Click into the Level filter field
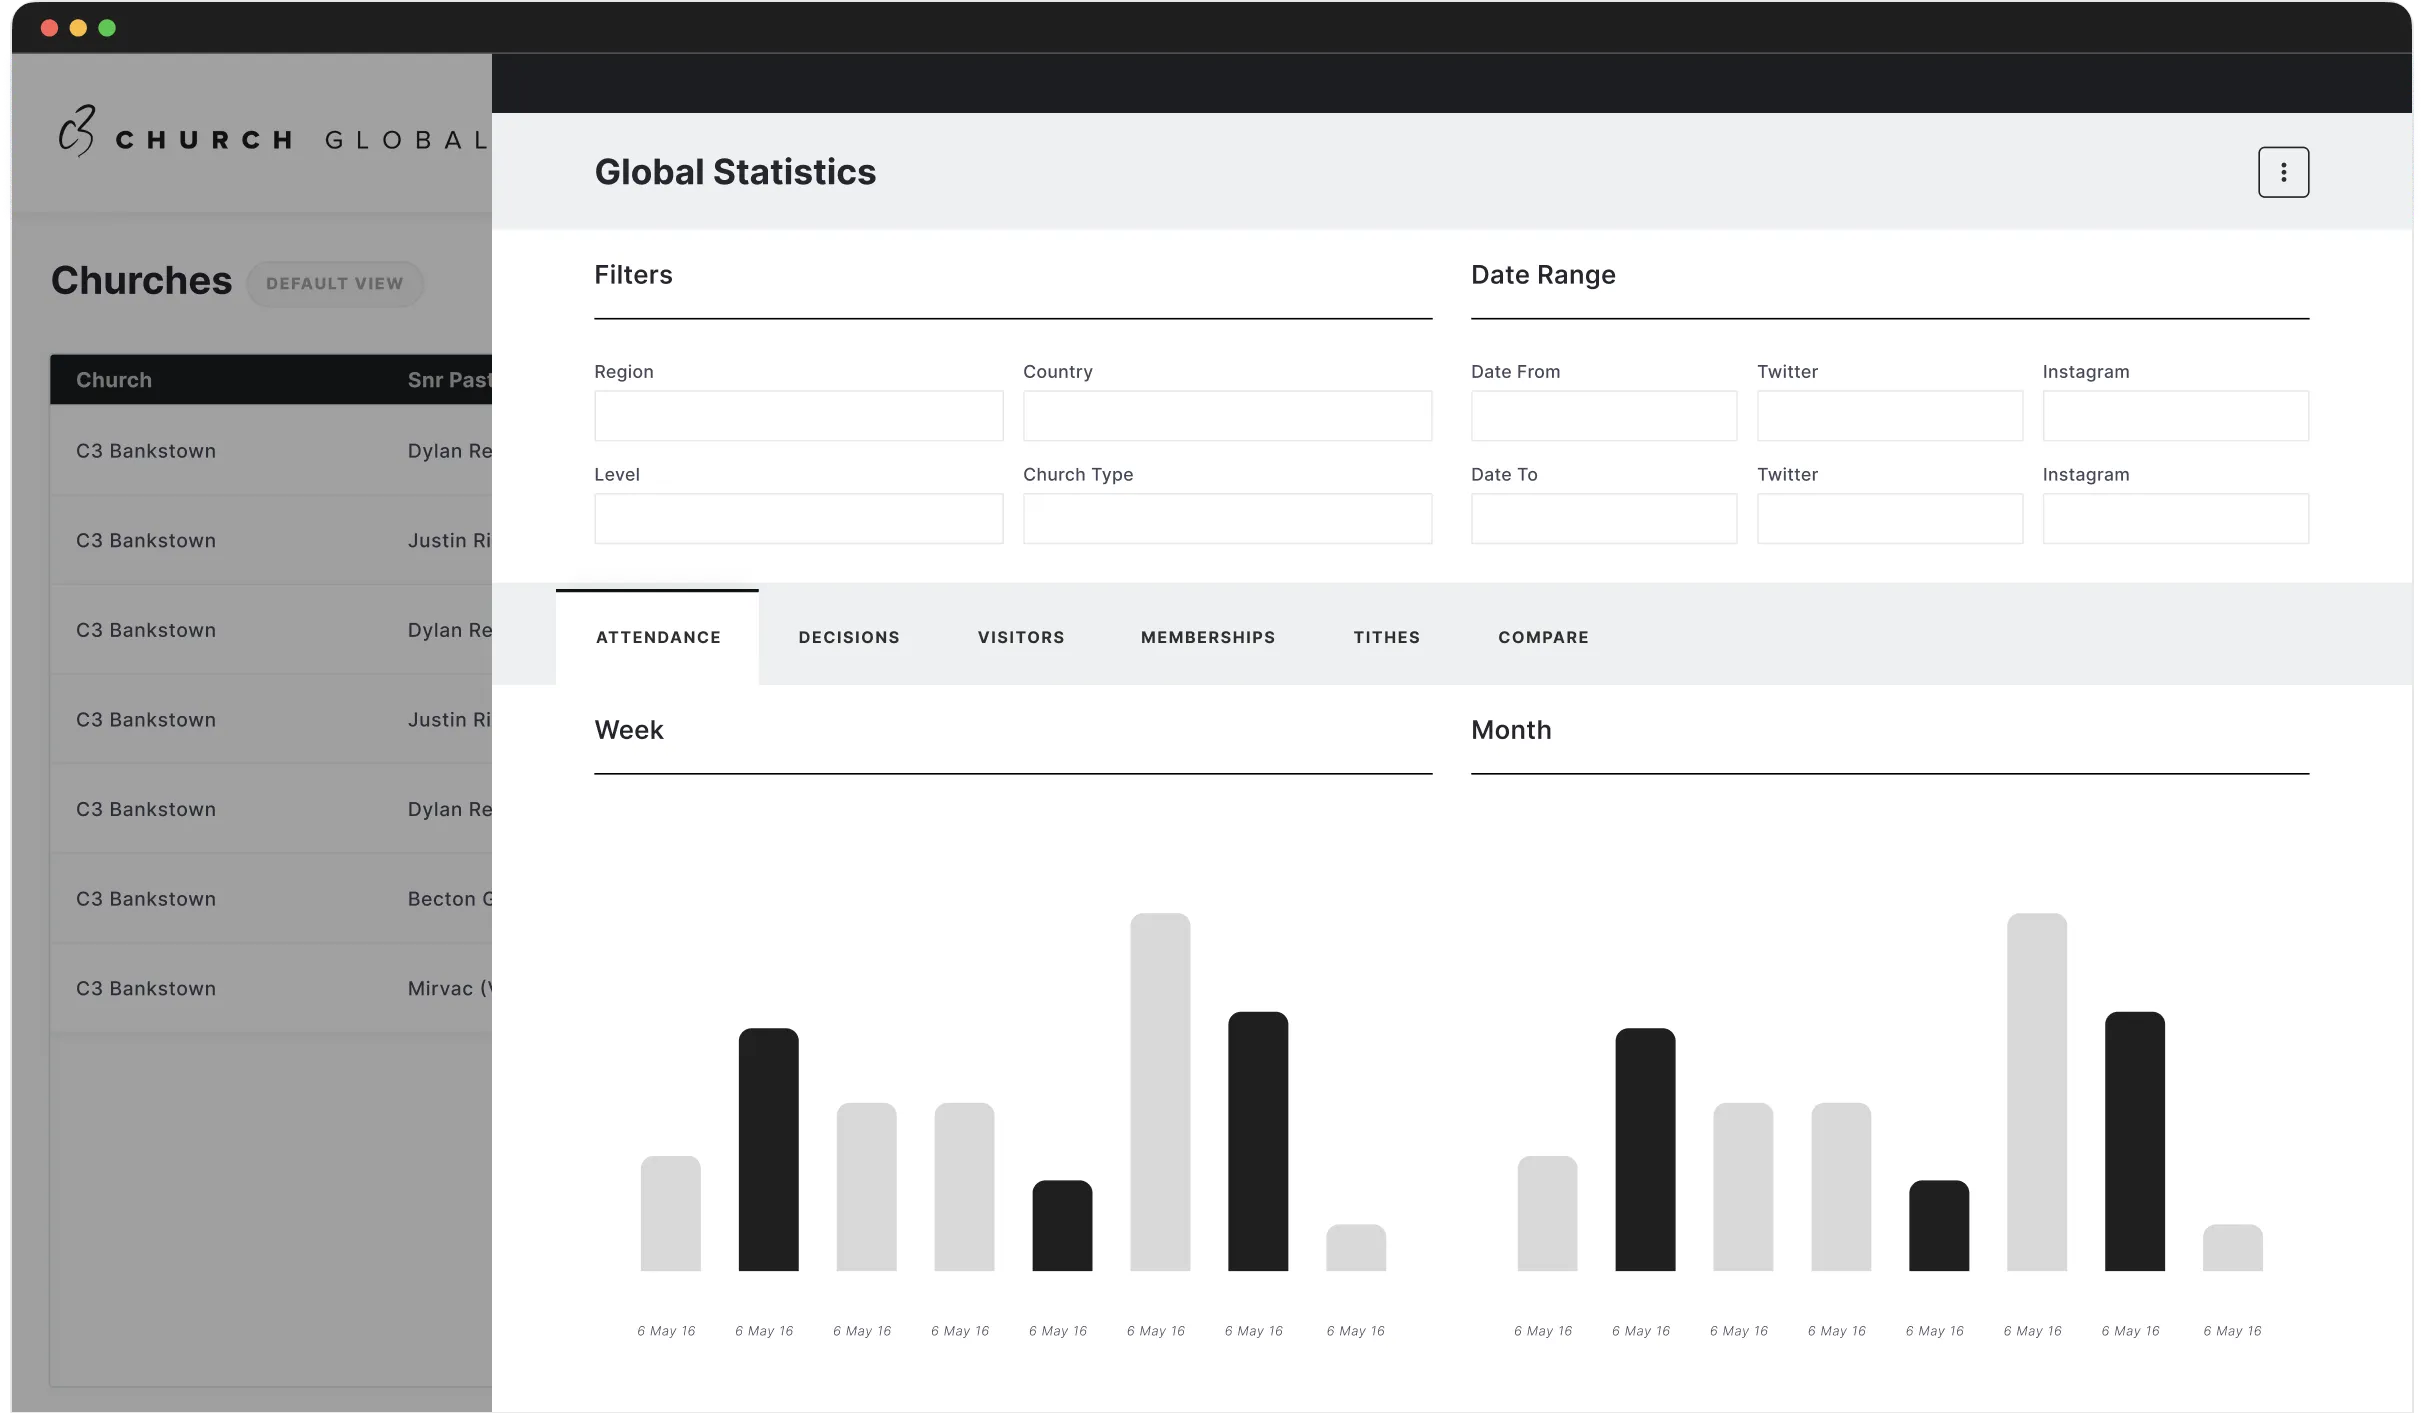2423x1413 pixels. [797, 518]
